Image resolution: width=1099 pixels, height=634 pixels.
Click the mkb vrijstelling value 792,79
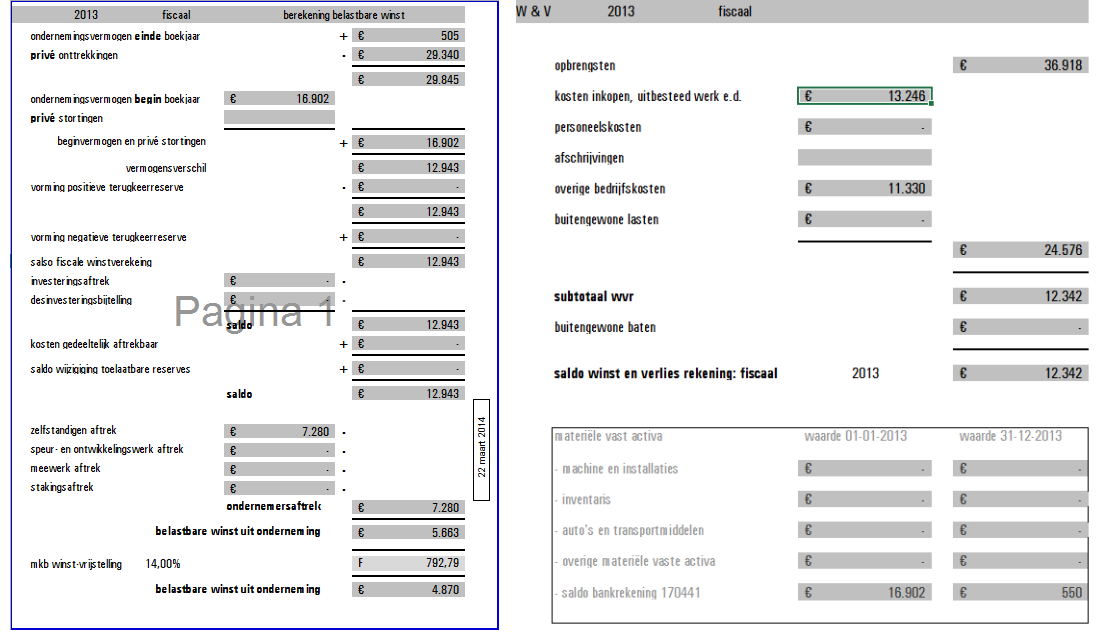tap(408, 563)
